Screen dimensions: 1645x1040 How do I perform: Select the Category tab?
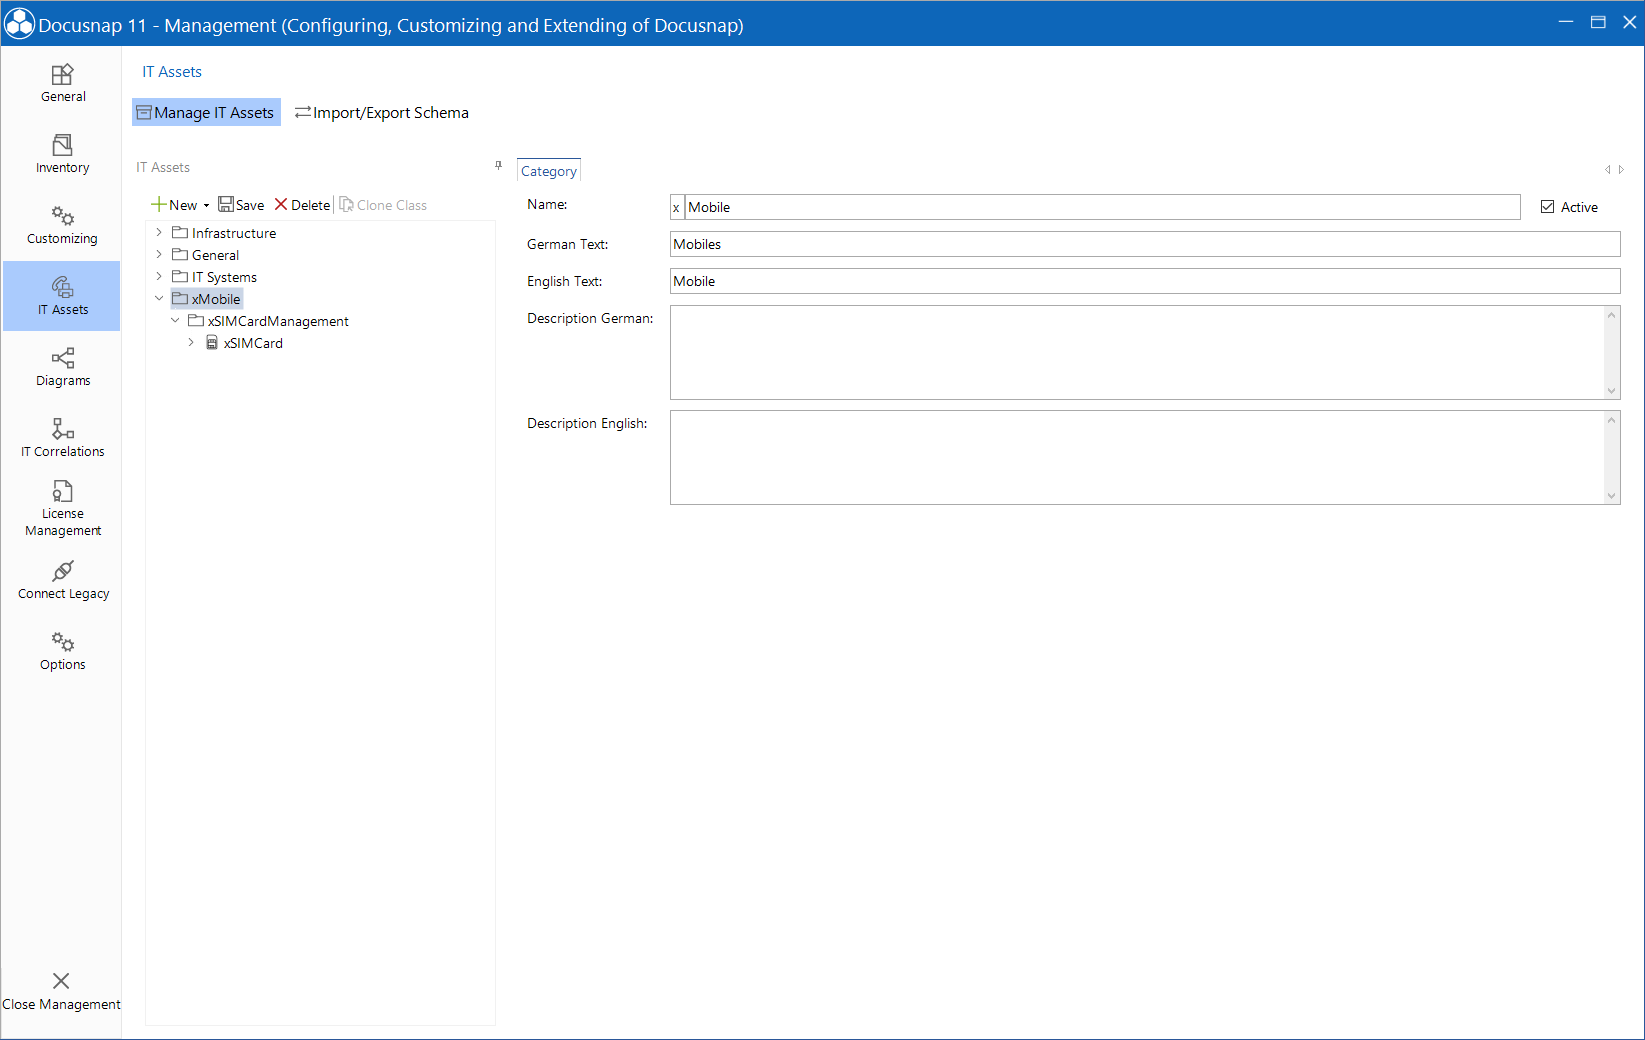(x=548, y=170)
